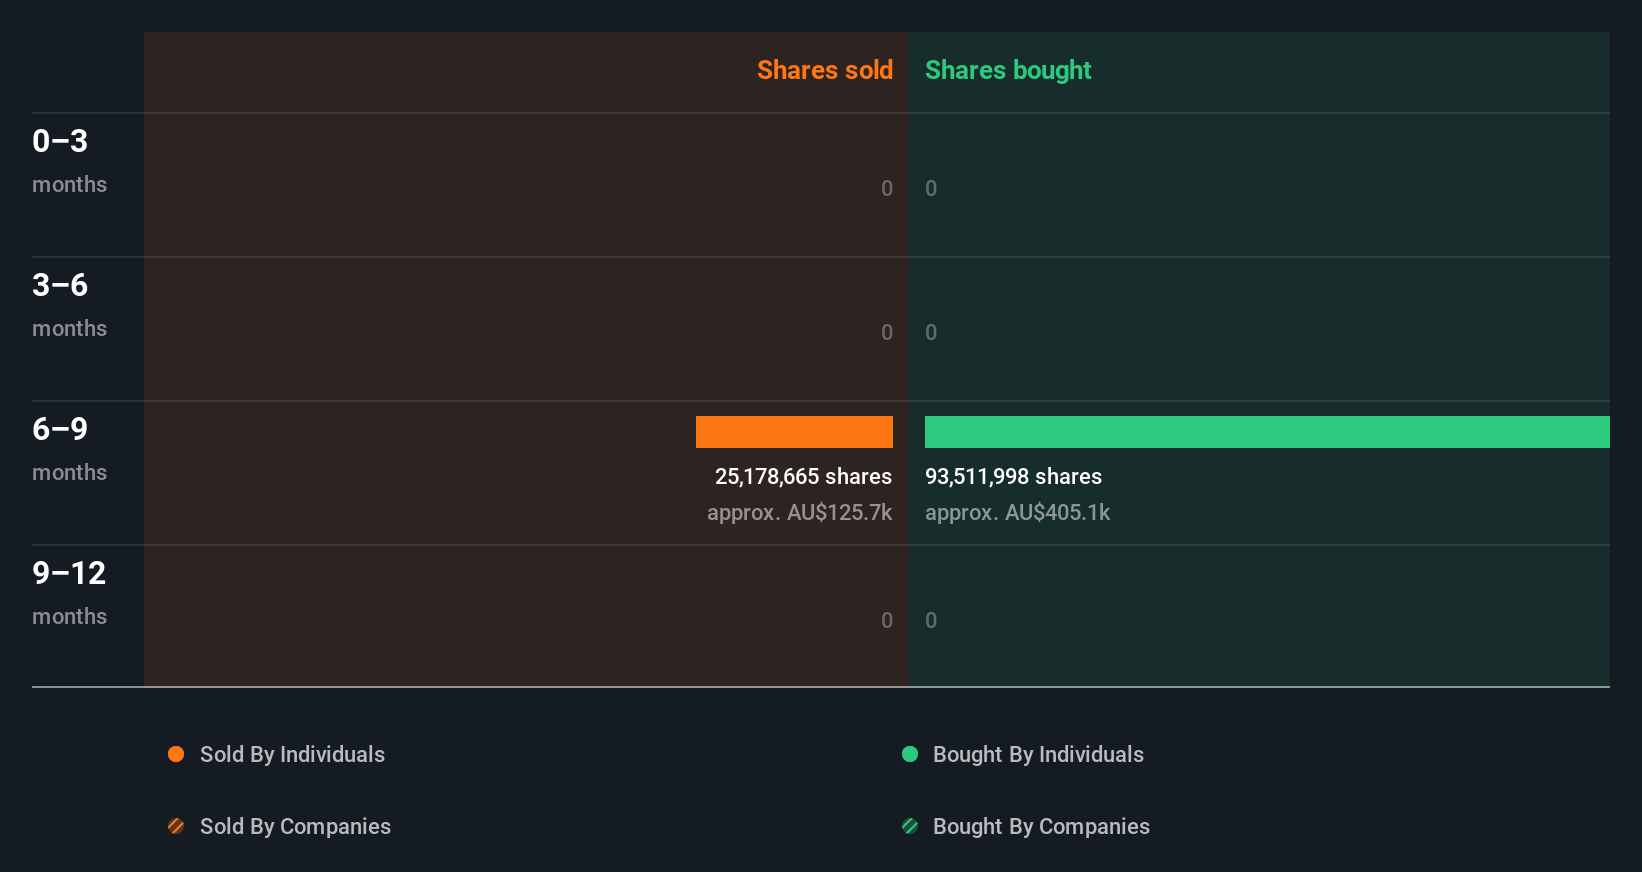
Task: Click the striped Sold By Companies legend icon
Action: [176, 826]
